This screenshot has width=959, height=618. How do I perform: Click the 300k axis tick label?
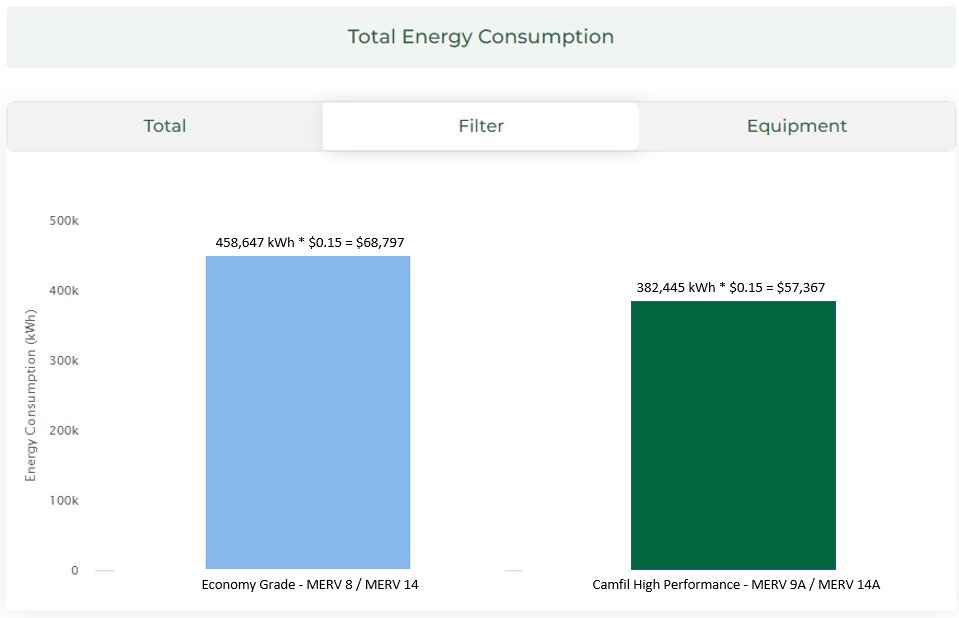(x=64, y=360)
